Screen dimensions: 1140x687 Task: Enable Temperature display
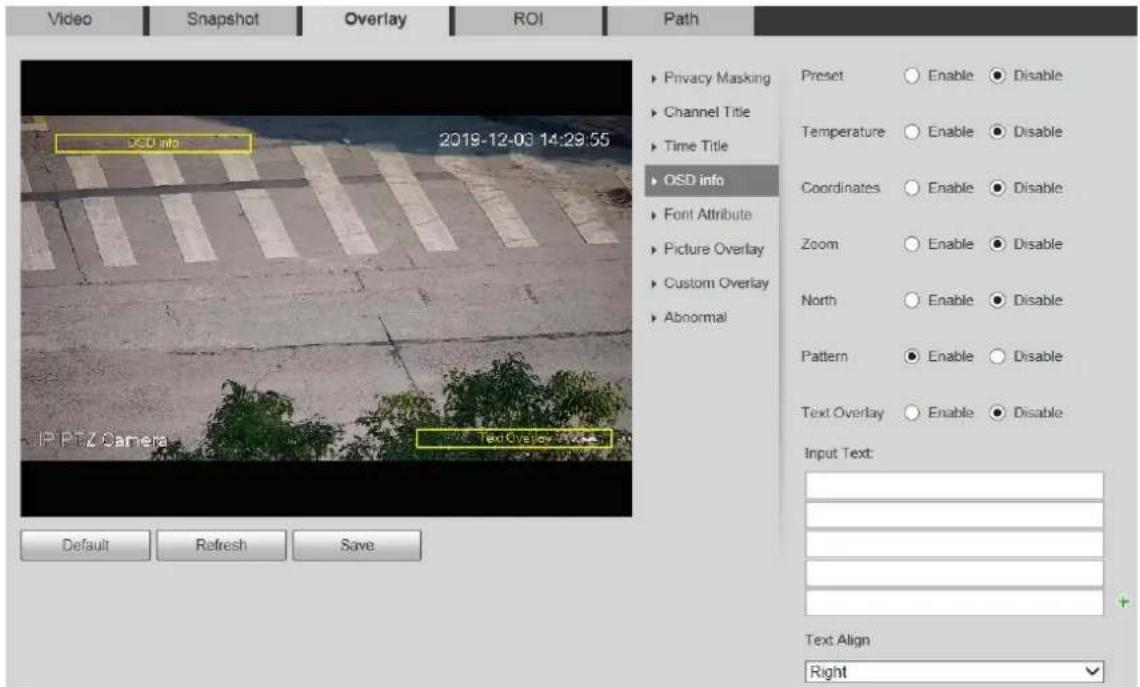[912, 132]
